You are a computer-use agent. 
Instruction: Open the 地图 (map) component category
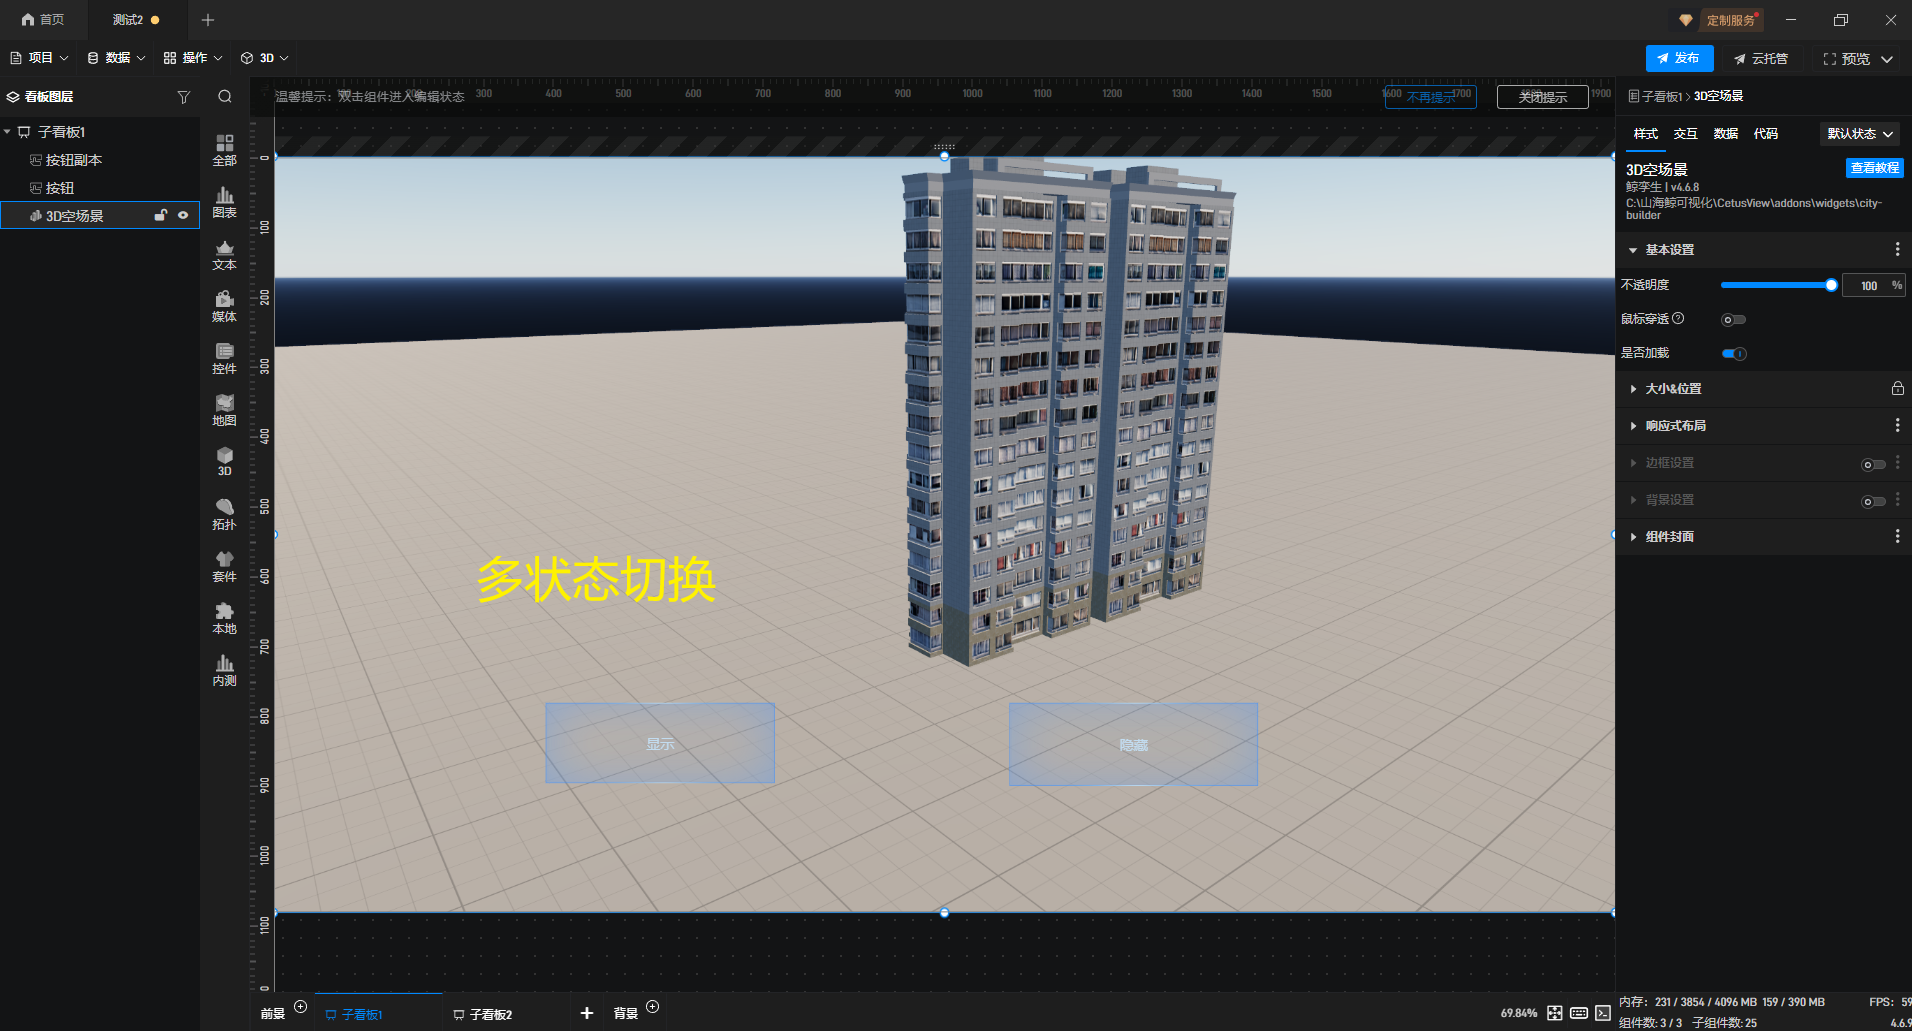pyautogui.click(x=224, y=410)
